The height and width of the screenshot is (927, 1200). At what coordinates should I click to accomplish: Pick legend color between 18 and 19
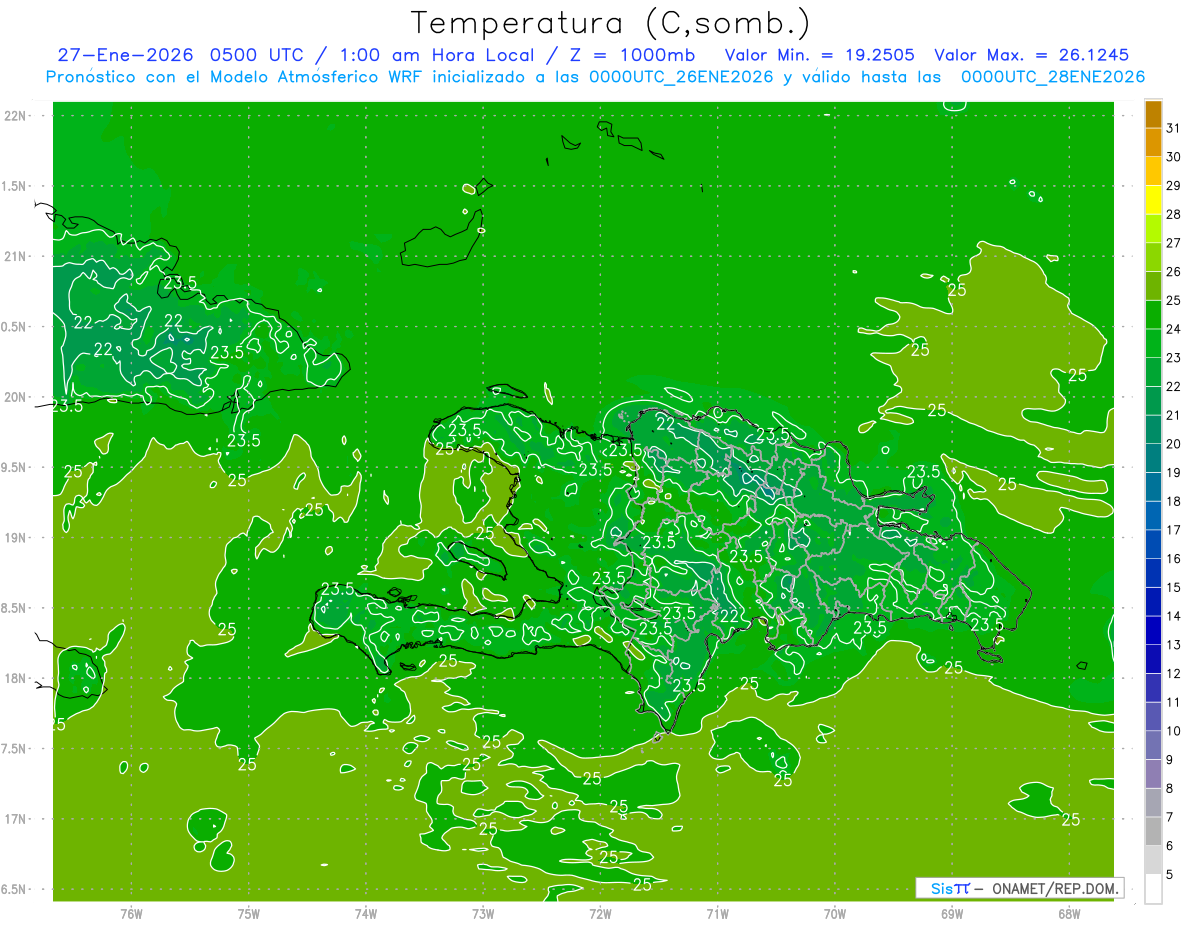[1153, 486]
